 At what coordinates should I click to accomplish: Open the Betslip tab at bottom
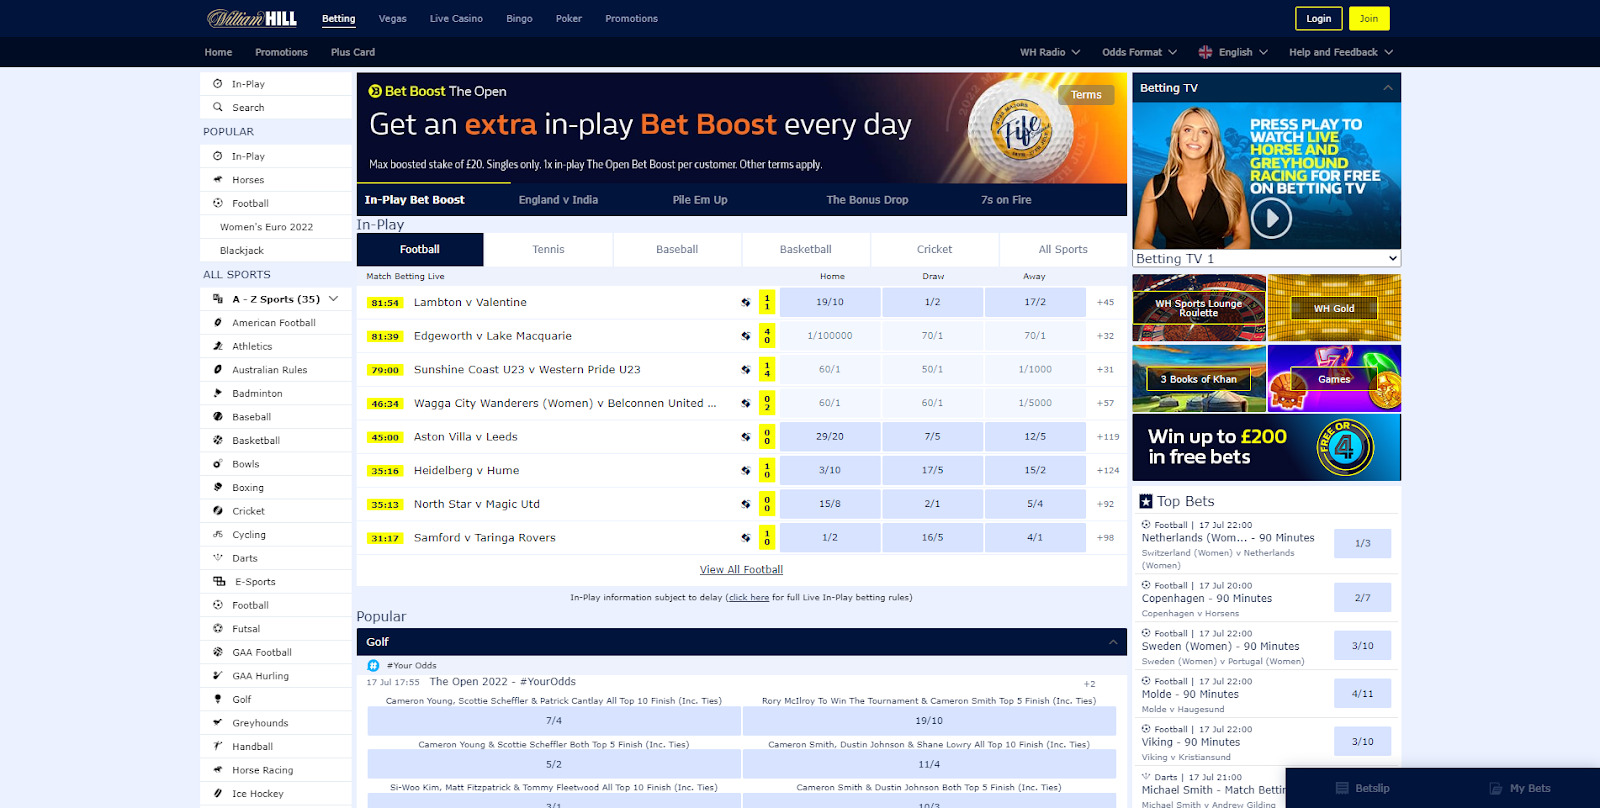pyautogui.click(x=1362, y=788)
